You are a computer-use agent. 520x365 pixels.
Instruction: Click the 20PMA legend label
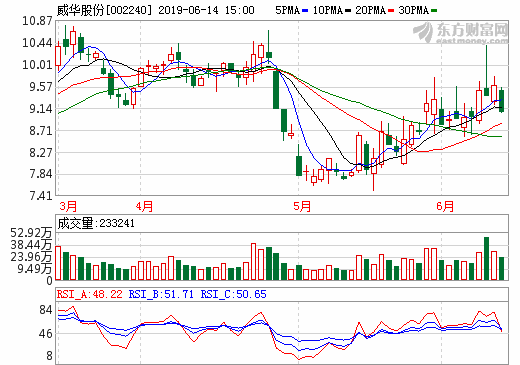(x=370, y=11)
